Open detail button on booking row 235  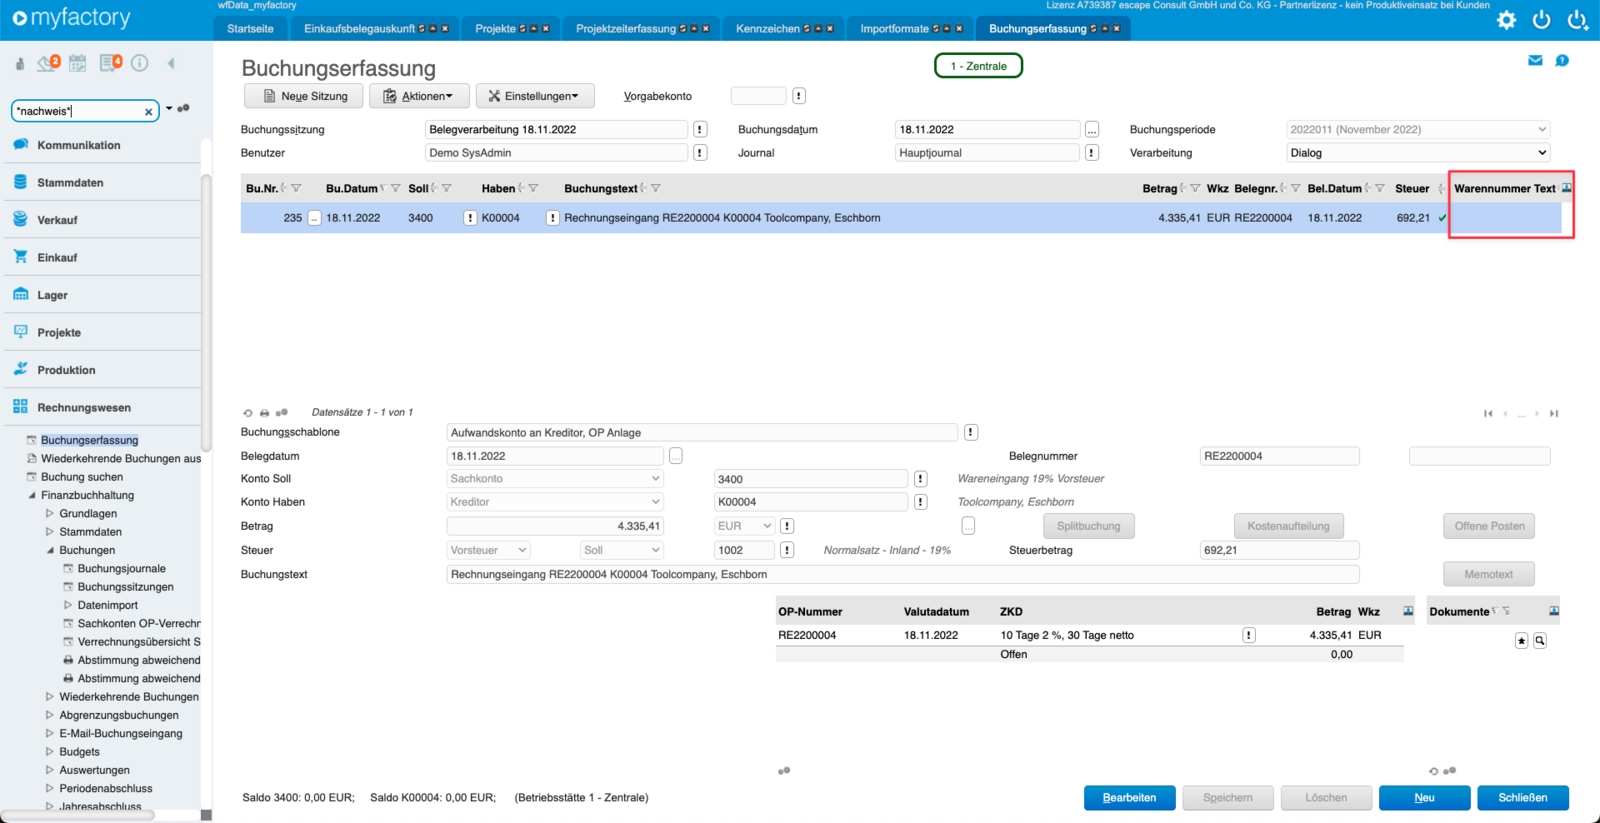point(314,218)
